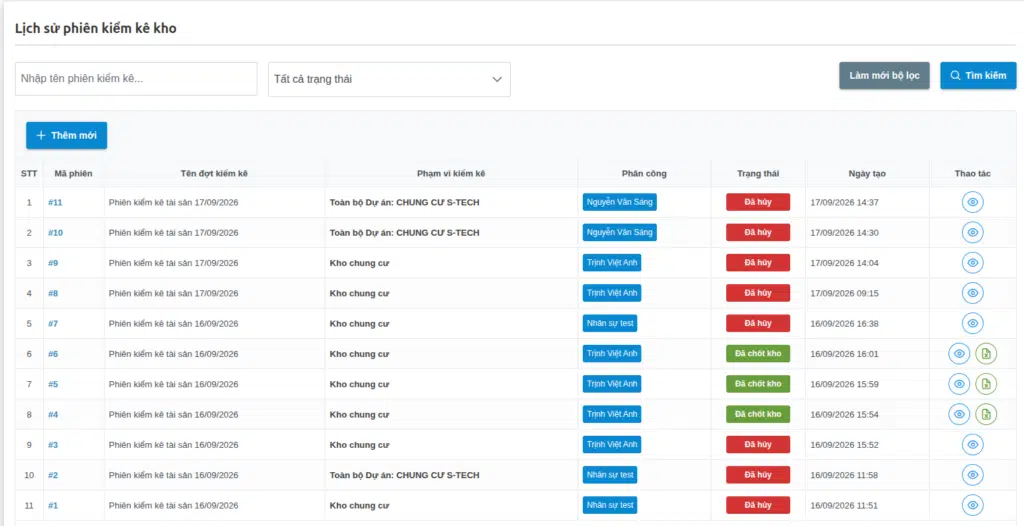The width and height of the screenshot is (1024, 526).
Task: Click the 'Thêm mới' button
Action: click(x=67, y=135)
